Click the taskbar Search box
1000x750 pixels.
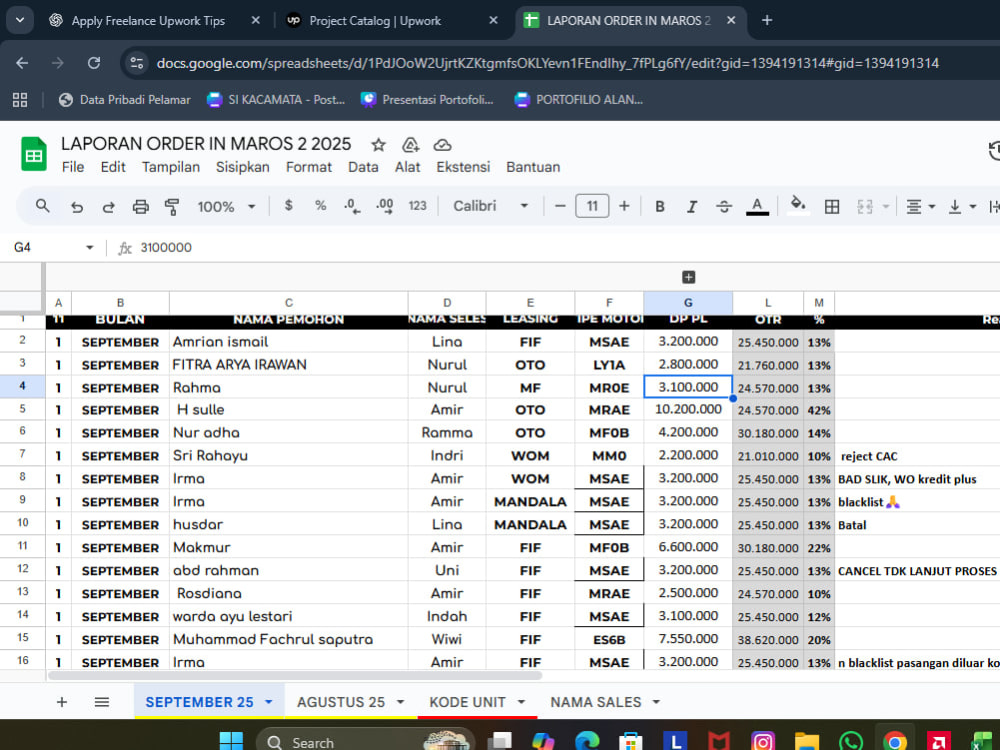(x=366, y=742)
